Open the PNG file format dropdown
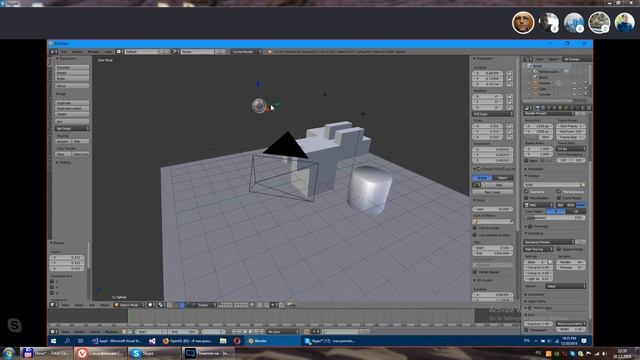The image size is (640, 360). (x=538, y=205)
